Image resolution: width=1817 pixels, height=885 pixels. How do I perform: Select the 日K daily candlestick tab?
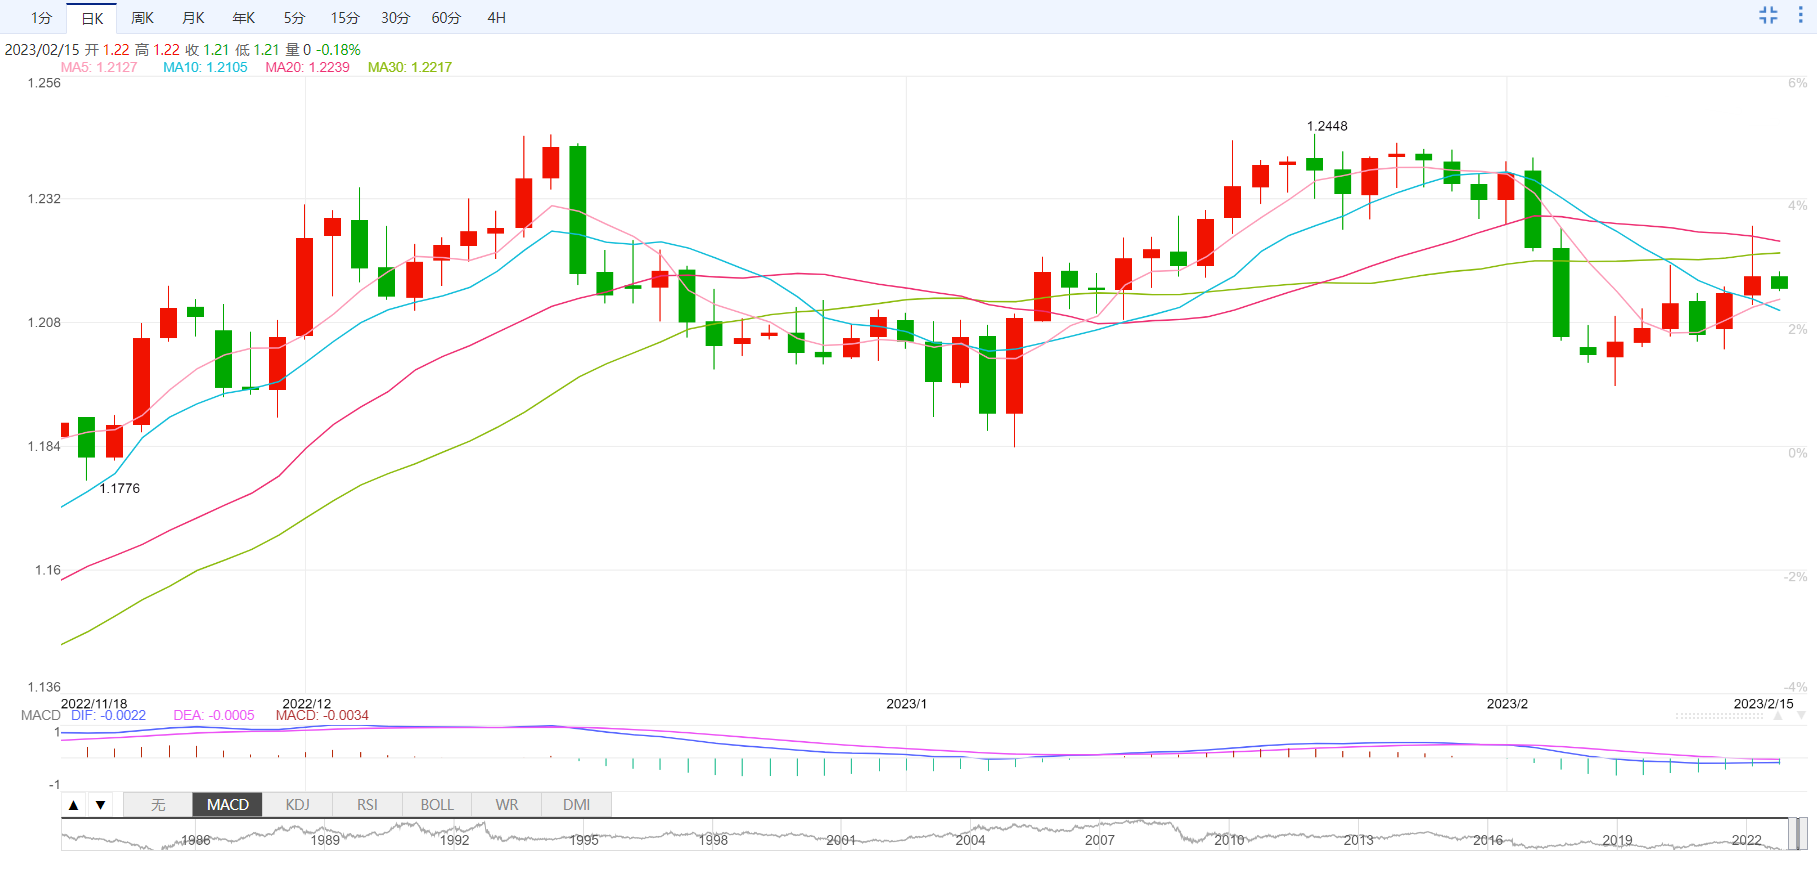[92, 18]
